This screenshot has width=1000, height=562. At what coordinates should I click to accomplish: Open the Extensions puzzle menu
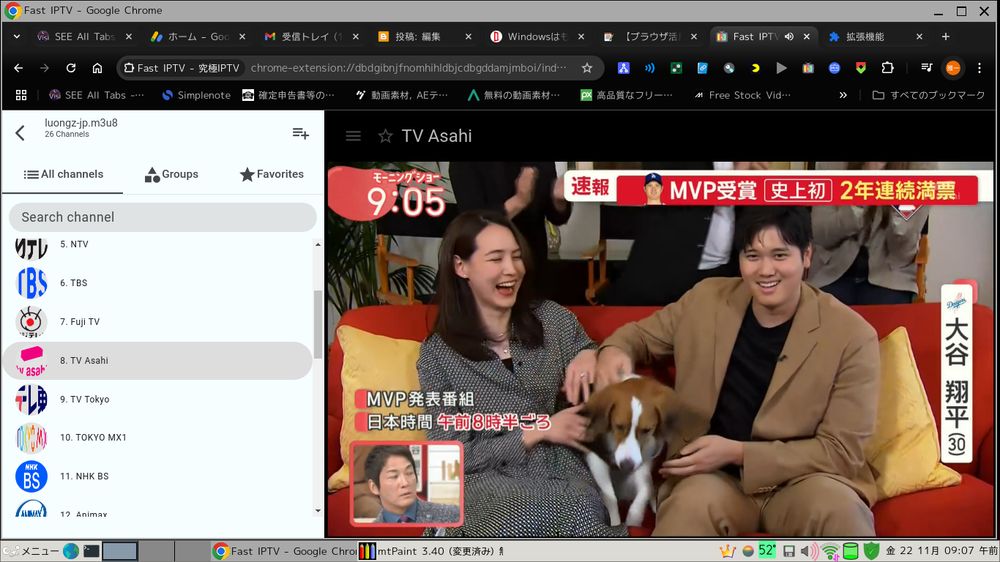click(x=887, y=68)
